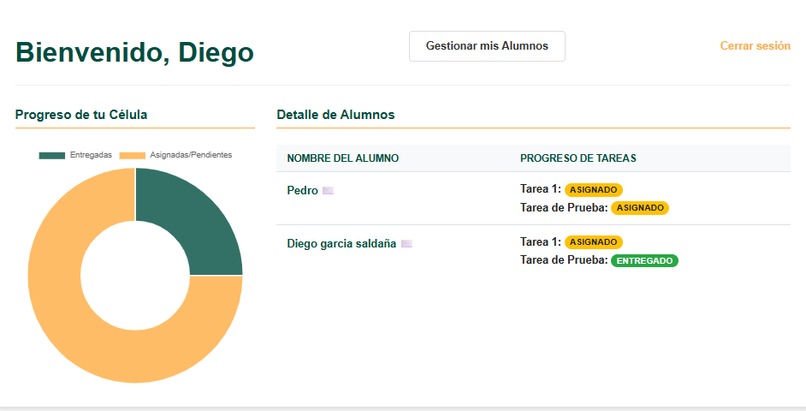Viewport: 806px width, 411px height.
Task: Click the Entregadas legend text
Action: point(91,155)
